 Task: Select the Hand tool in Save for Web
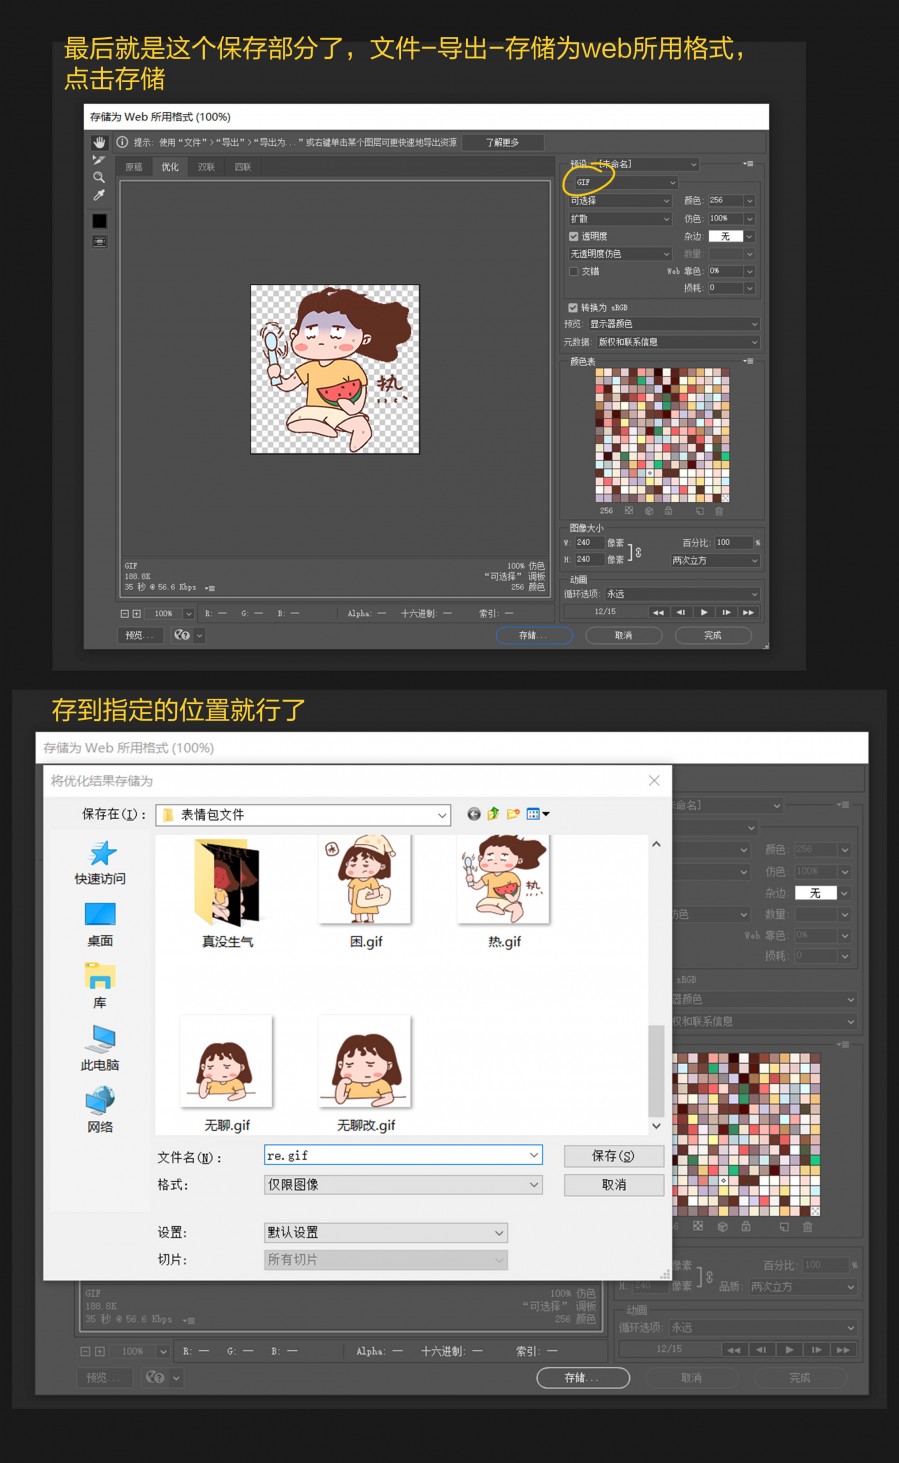99,142
